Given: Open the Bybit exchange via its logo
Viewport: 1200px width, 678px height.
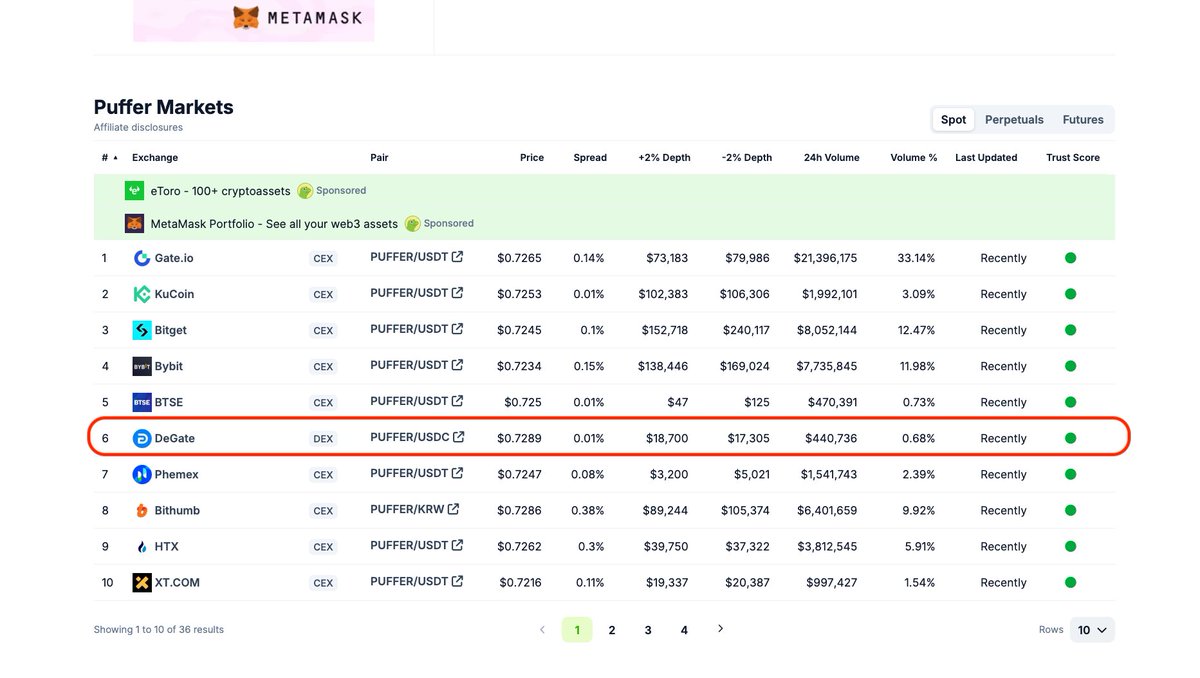Looking at the screenshot, I should point(141,366).
